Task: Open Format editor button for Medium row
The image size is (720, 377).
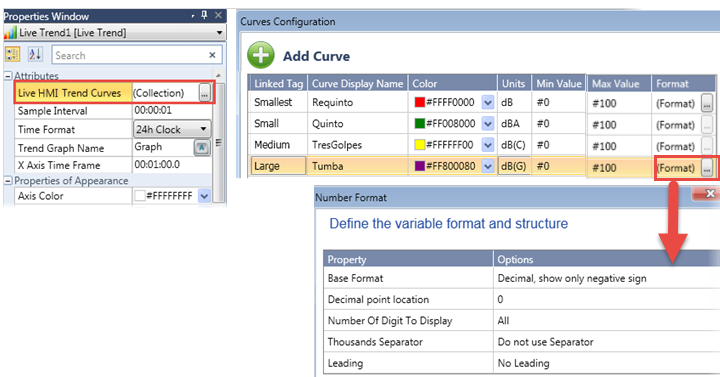Action: (x=707, y=146)
